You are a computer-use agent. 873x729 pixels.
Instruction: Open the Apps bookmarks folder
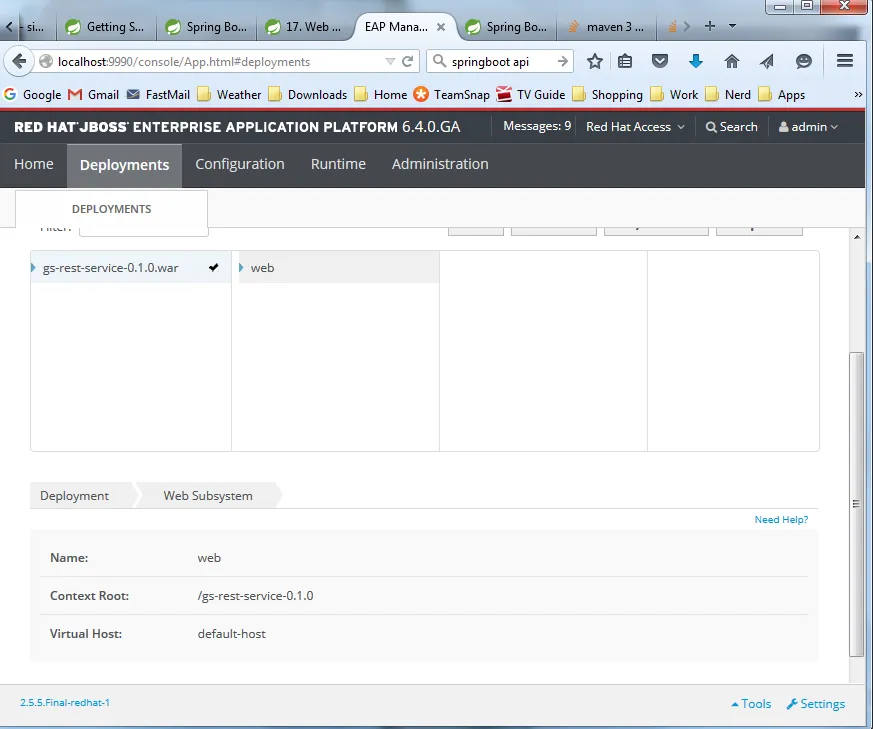[x=782, y=95]
